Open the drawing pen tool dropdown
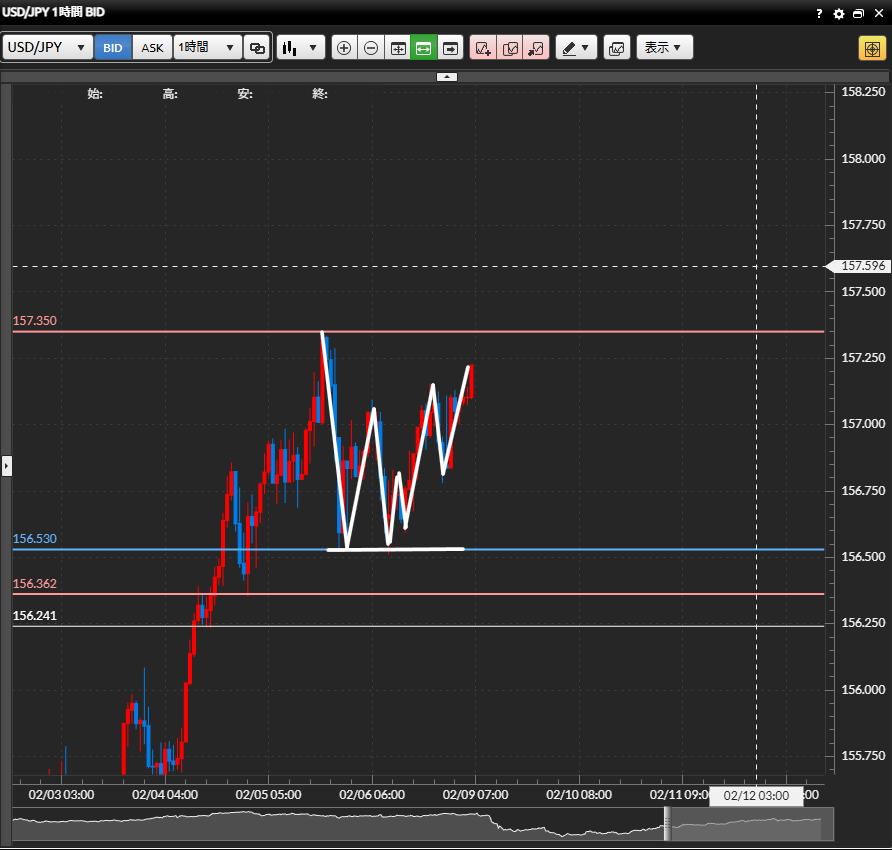The height and width of the screenshot is (850, 892). [x=576, y=48]
